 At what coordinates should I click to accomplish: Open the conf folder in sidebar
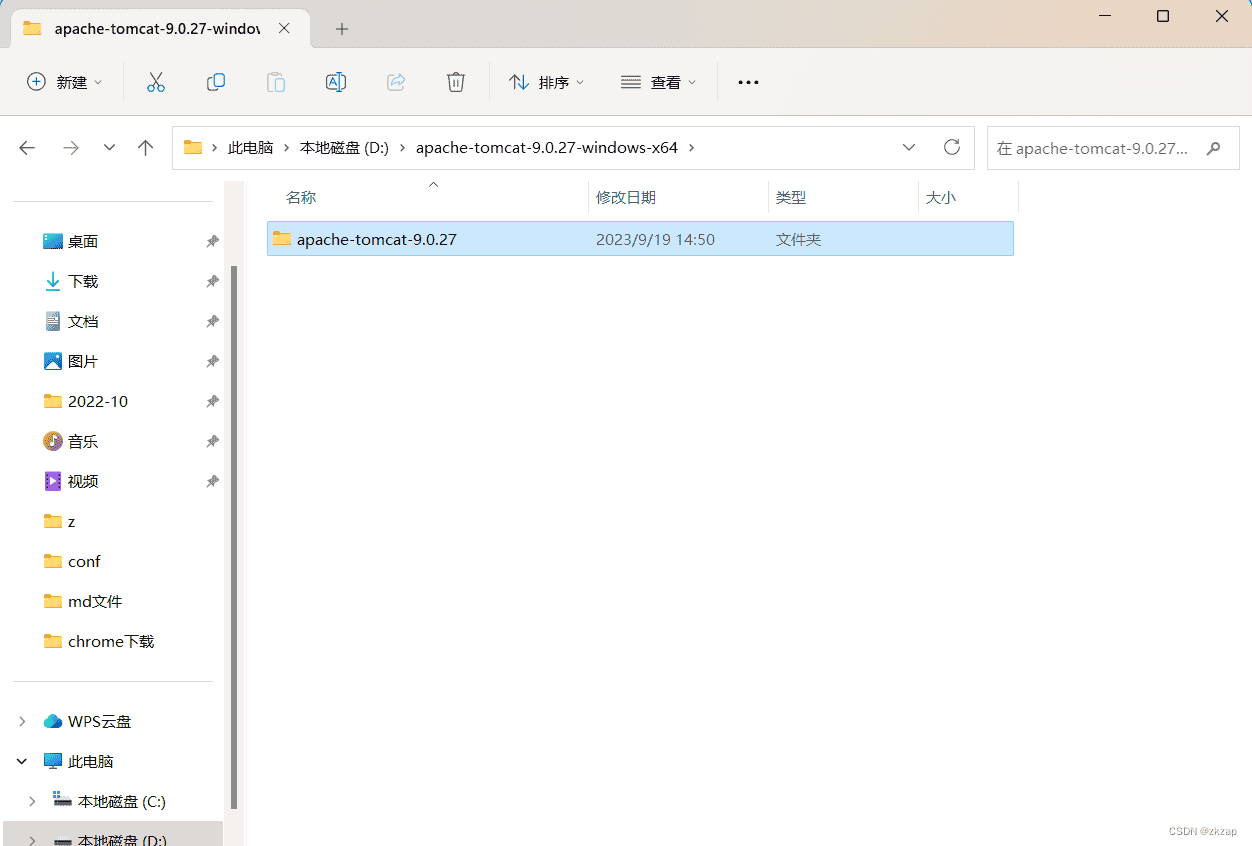pyautogui.click(x=84, y=561)
